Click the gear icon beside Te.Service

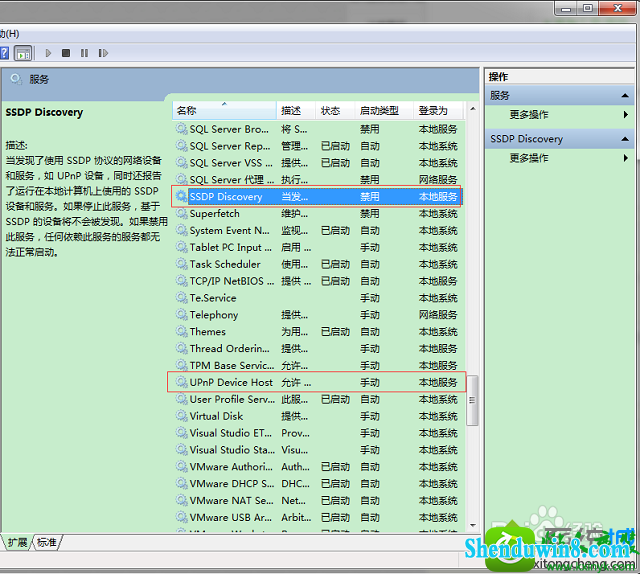(182, 298)
